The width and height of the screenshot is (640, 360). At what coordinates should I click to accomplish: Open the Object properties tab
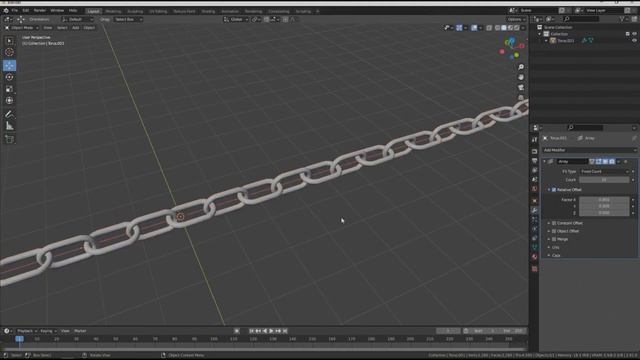point(535,201)
